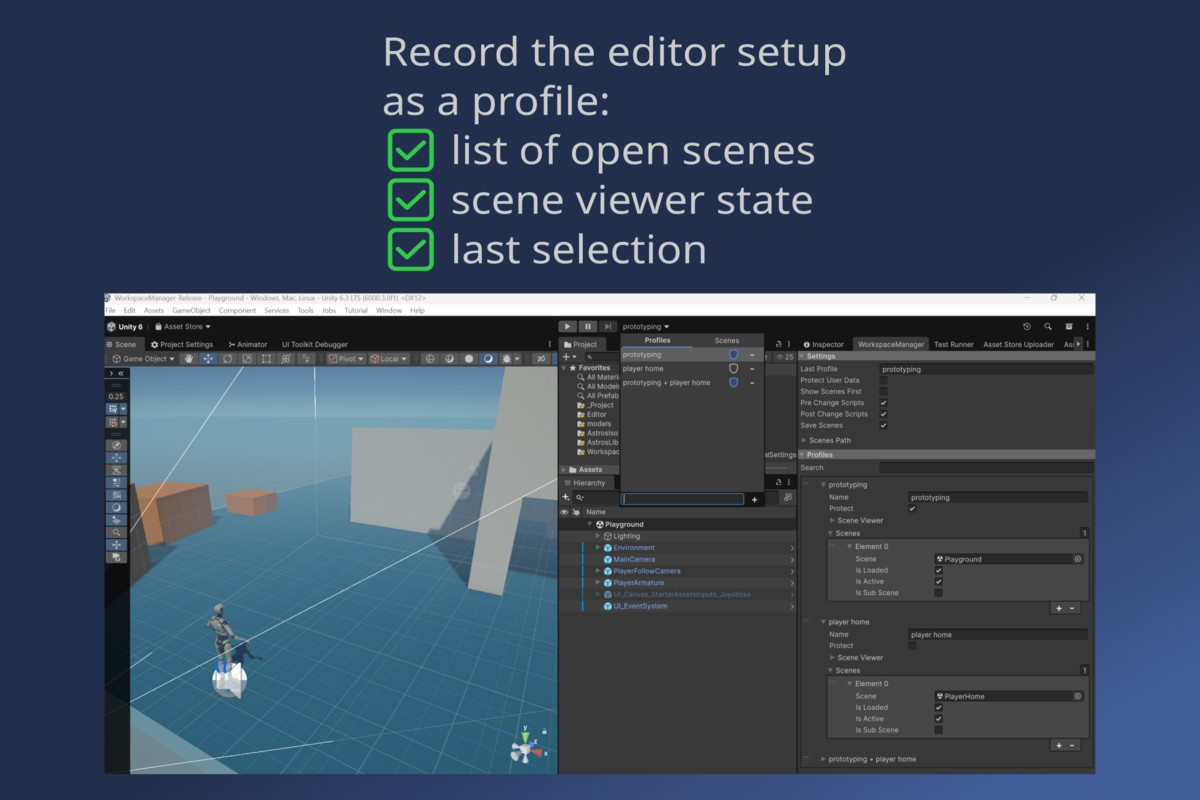The height and width of the screenshot is (800, 1200).
Task: Expand the PlayerArmature hierarchy item
Action: [x=598, y=582]
